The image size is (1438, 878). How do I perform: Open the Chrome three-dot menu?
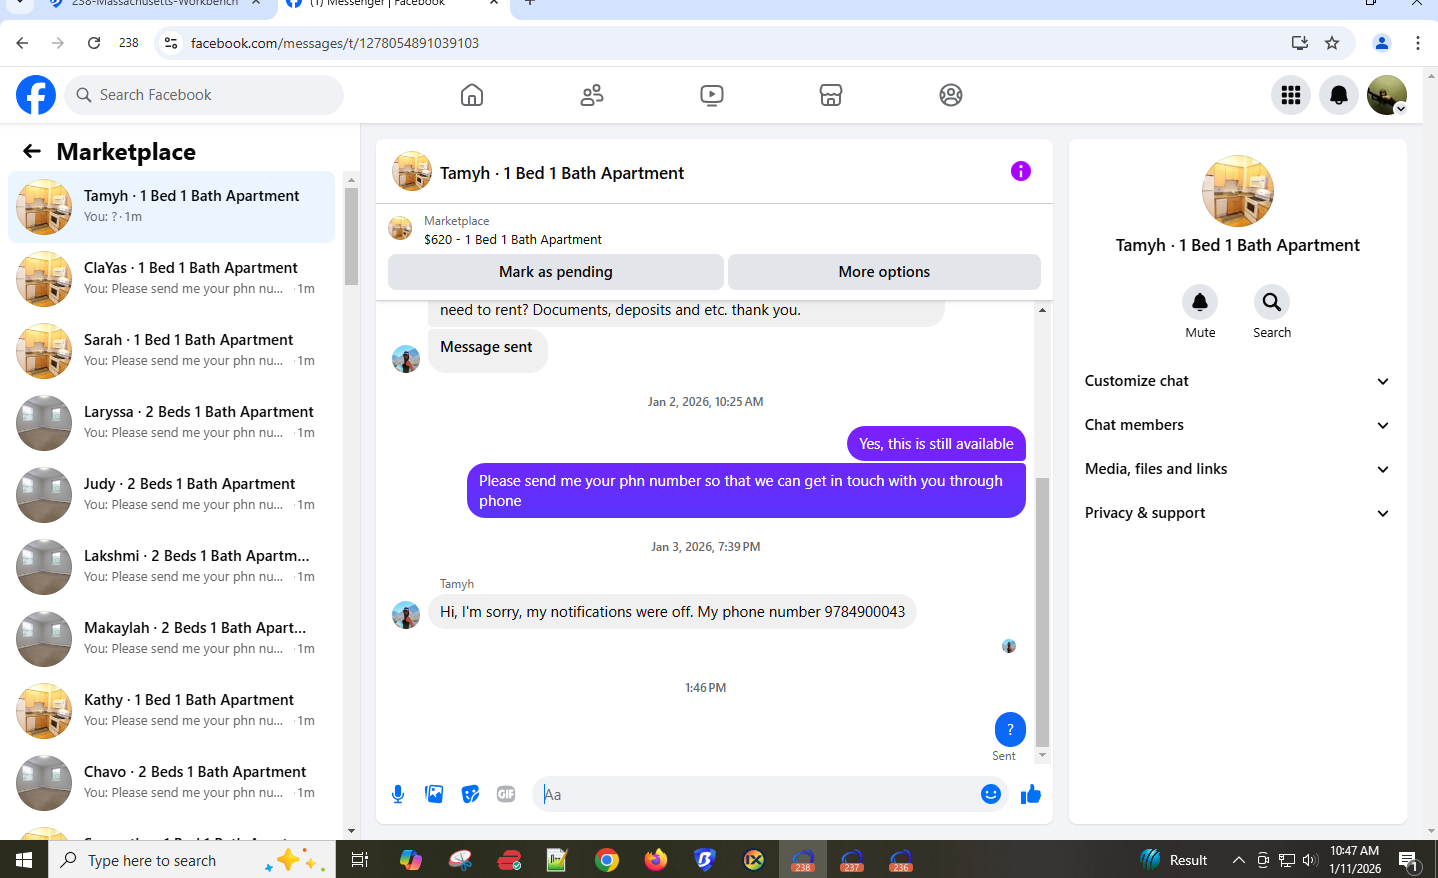[1418, 43]
